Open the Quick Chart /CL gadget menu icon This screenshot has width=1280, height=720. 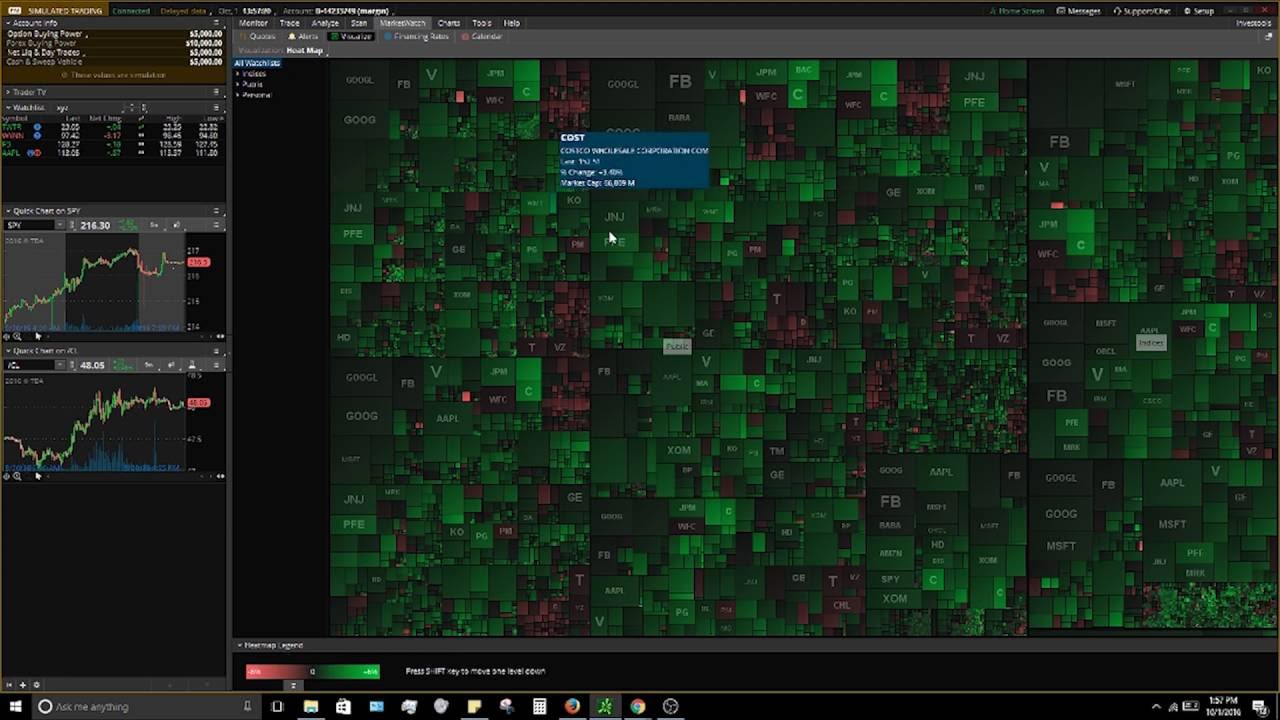click(x=216, y=351)
